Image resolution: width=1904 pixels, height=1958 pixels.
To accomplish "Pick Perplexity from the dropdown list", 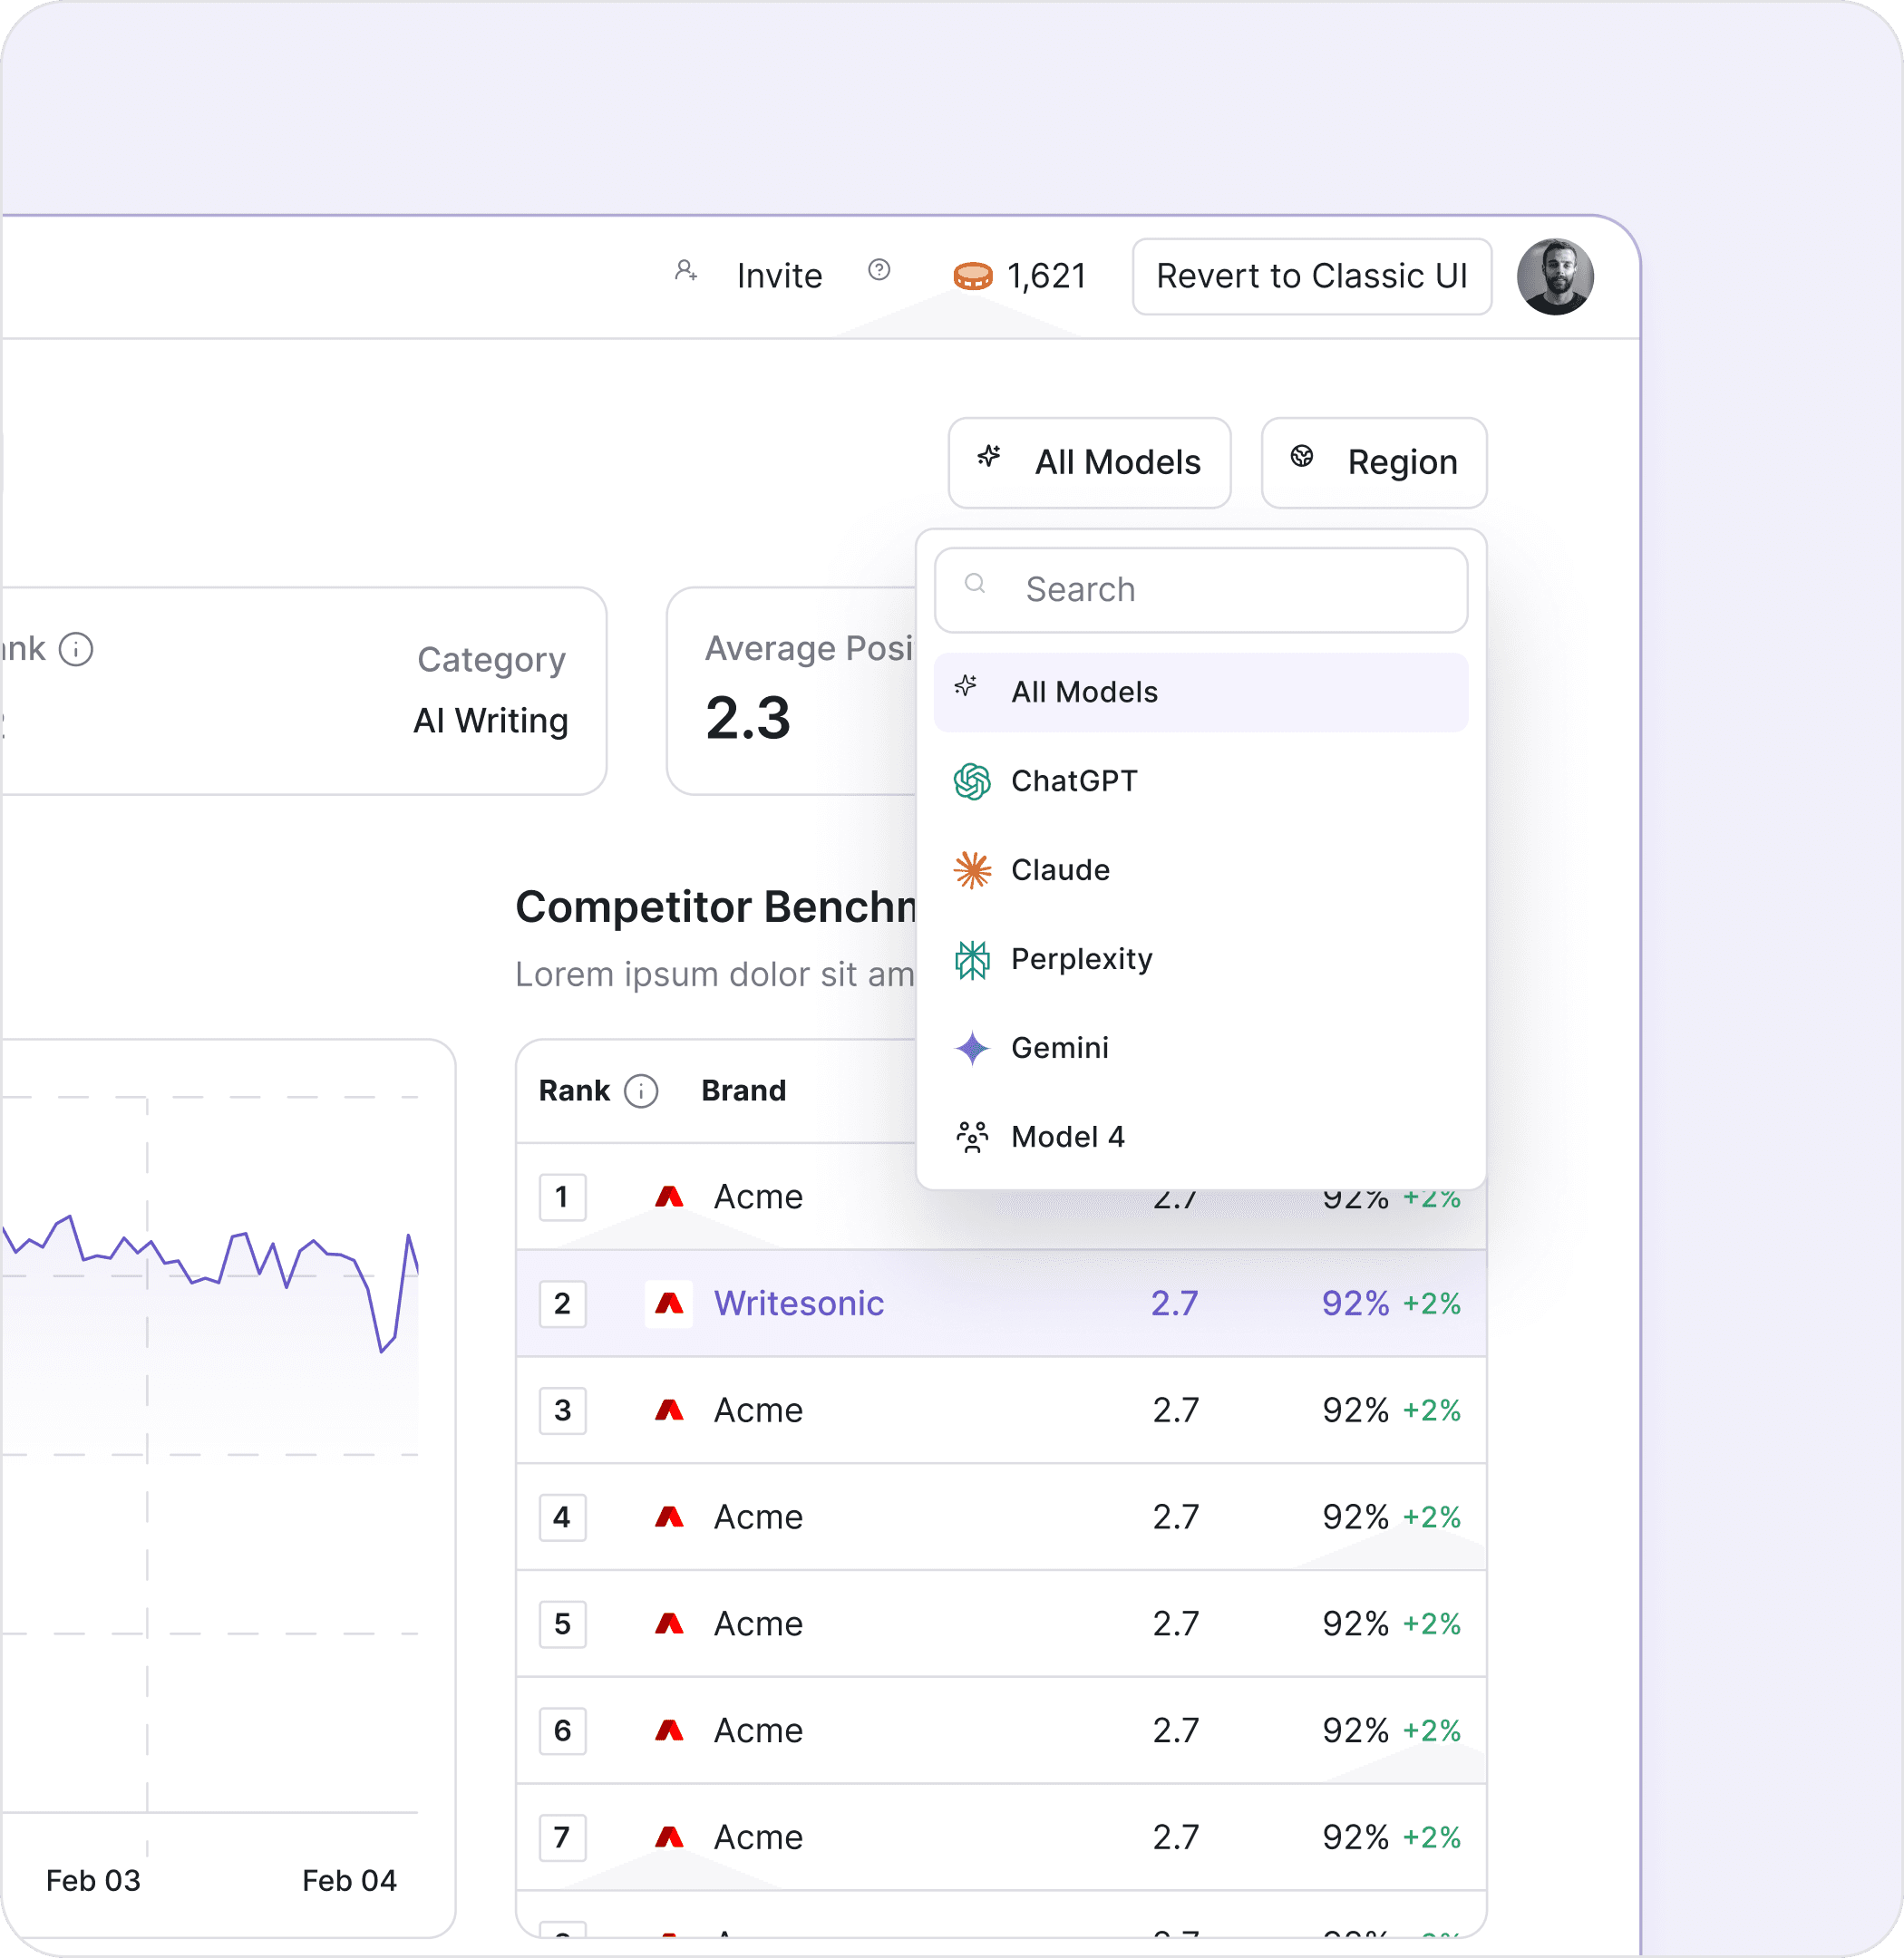I will pyautogui.click(x=1081, y=959).
